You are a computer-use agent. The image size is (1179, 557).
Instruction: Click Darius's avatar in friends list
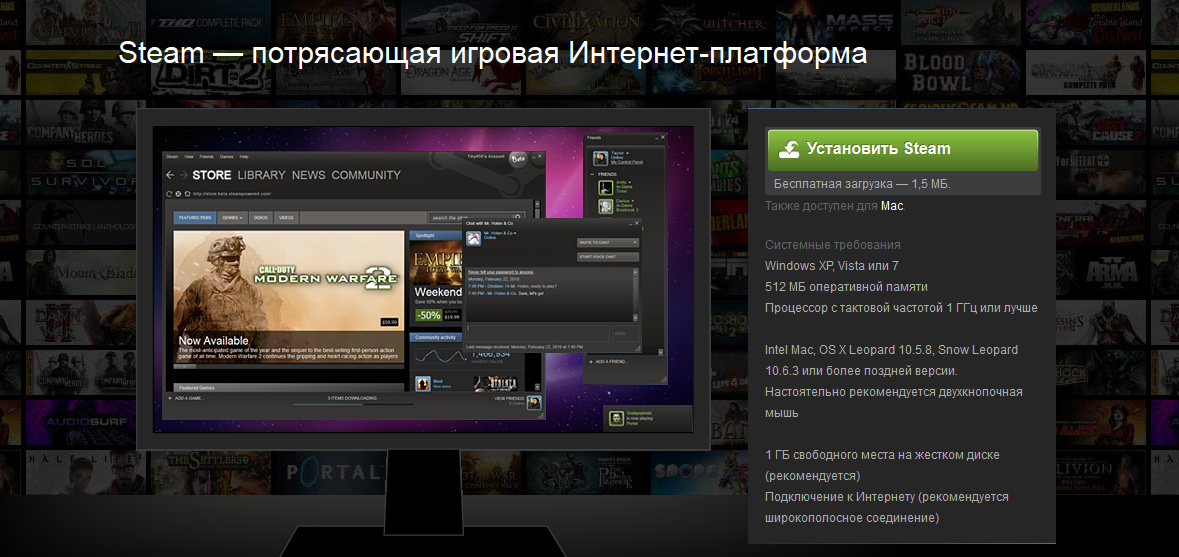click(606, 206)
